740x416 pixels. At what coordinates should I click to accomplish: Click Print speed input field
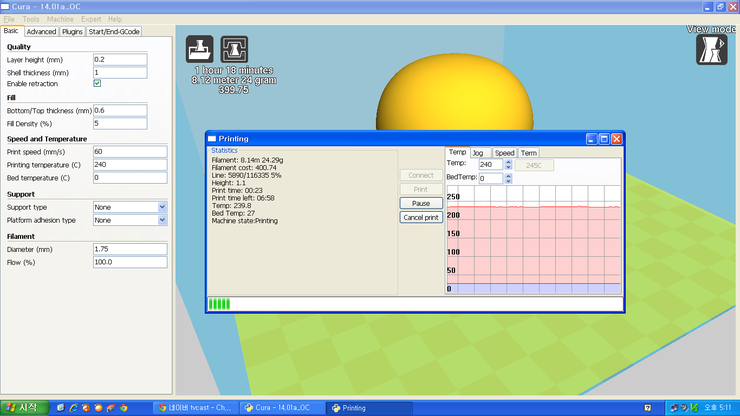pyautogui.click(x=130, y=152)
